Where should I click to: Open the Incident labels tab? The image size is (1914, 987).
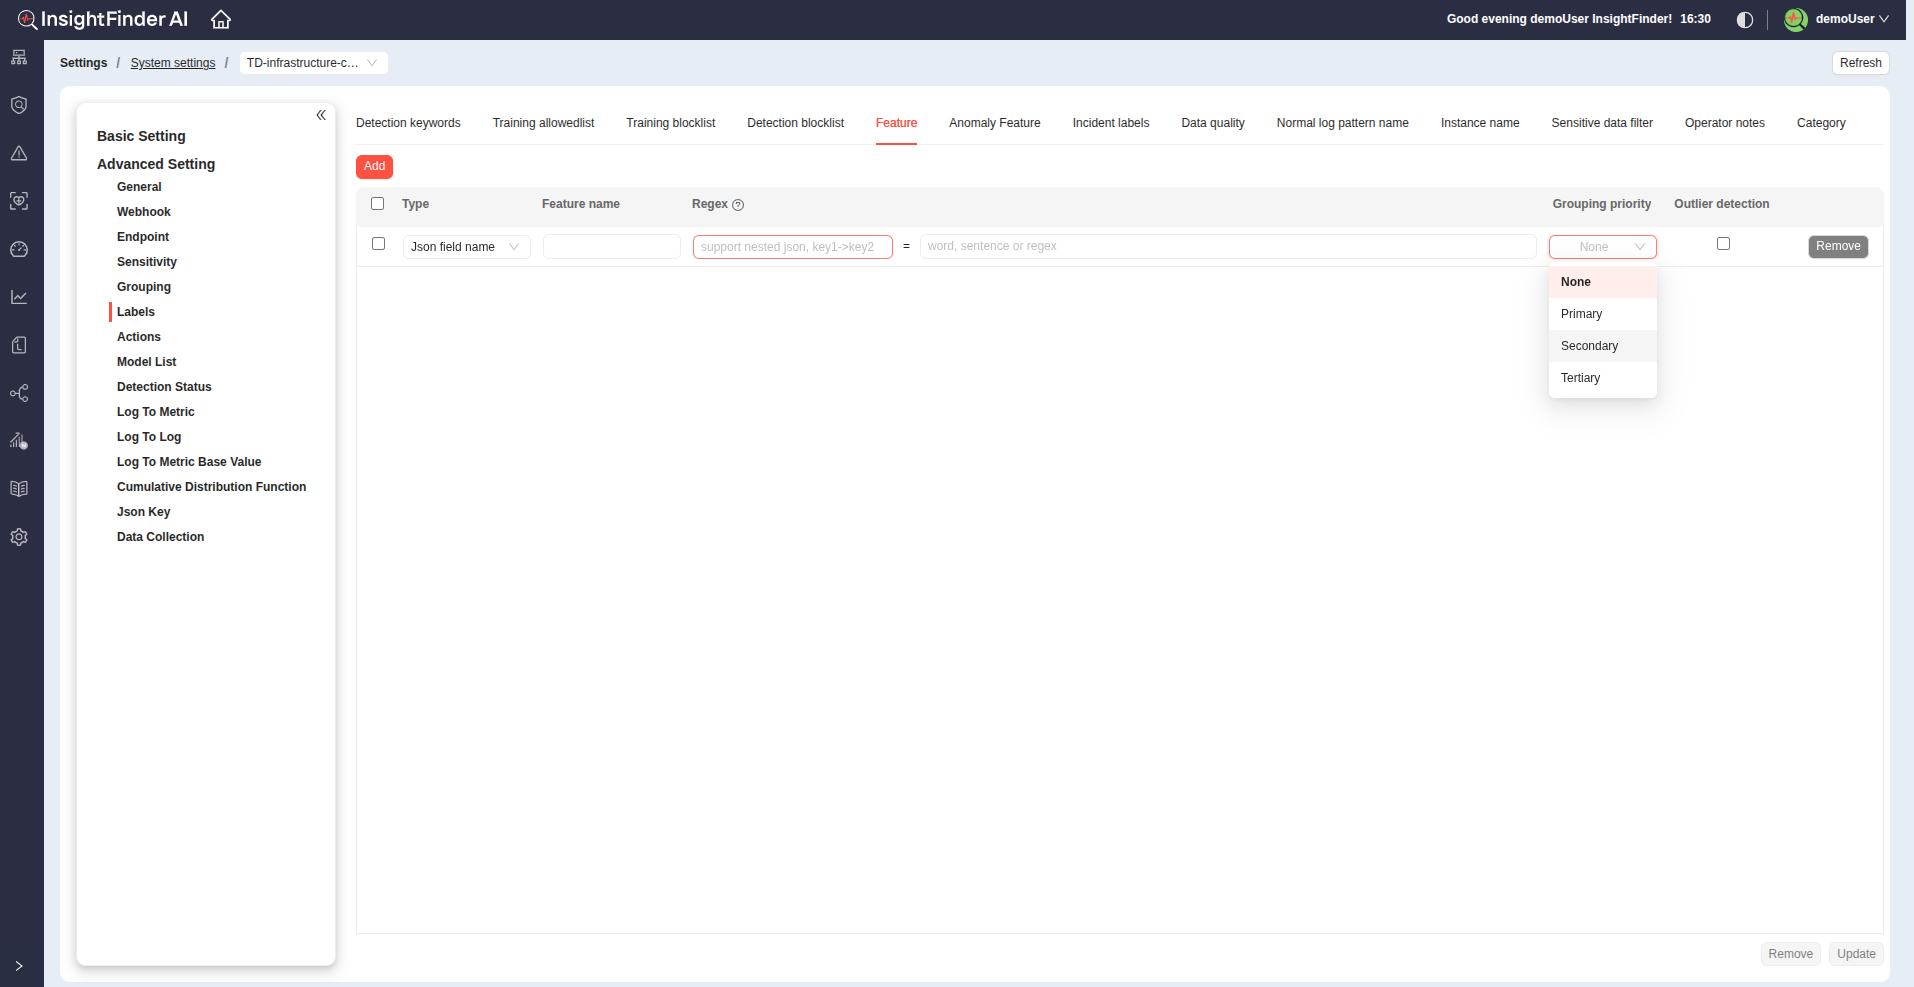[1110, 123]
